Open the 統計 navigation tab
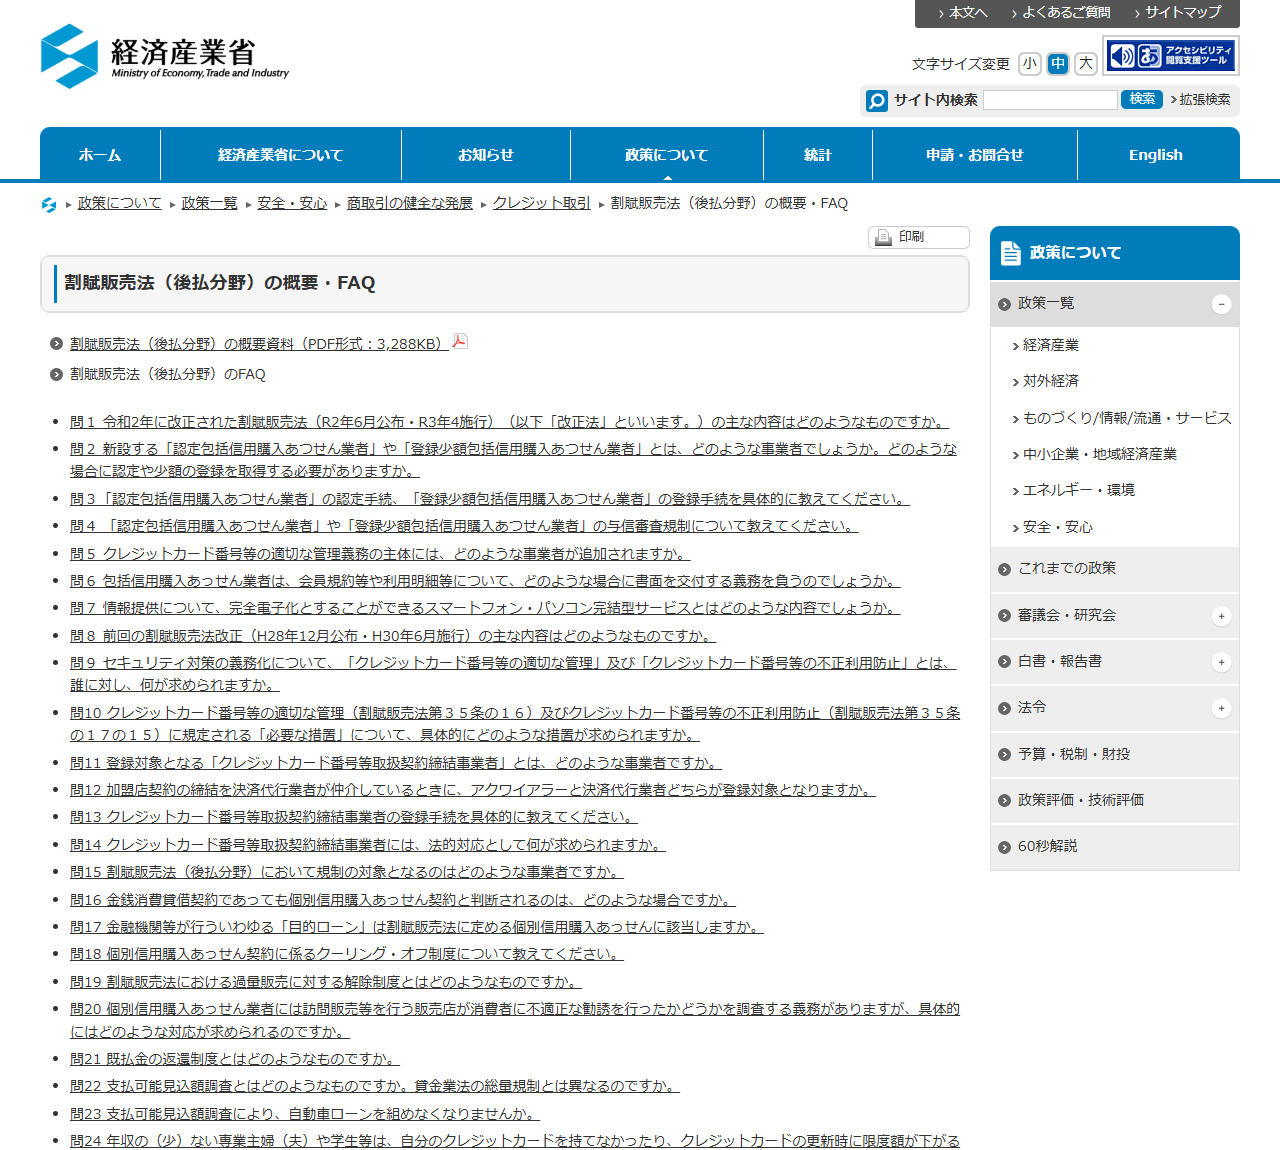This screenshot has width=1280, height=1150. tap(818, 155)
